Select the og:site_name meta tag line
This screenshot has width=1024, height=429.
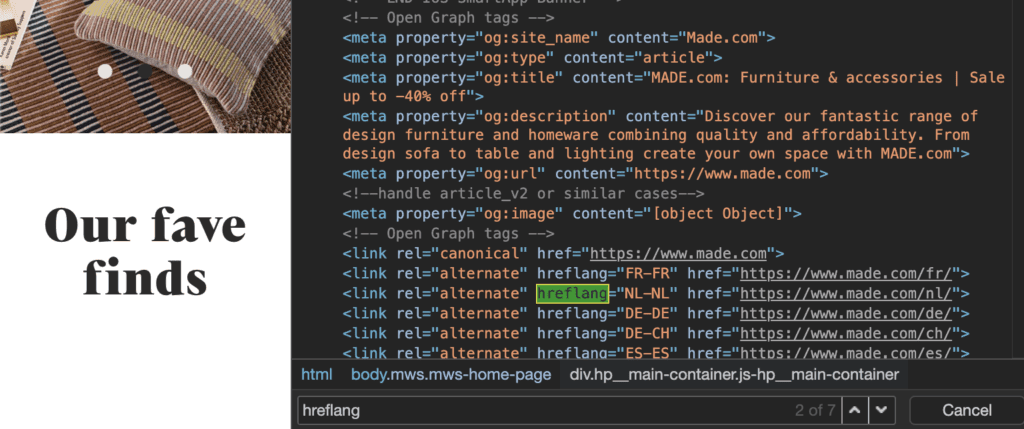click(x=559, y=37)
